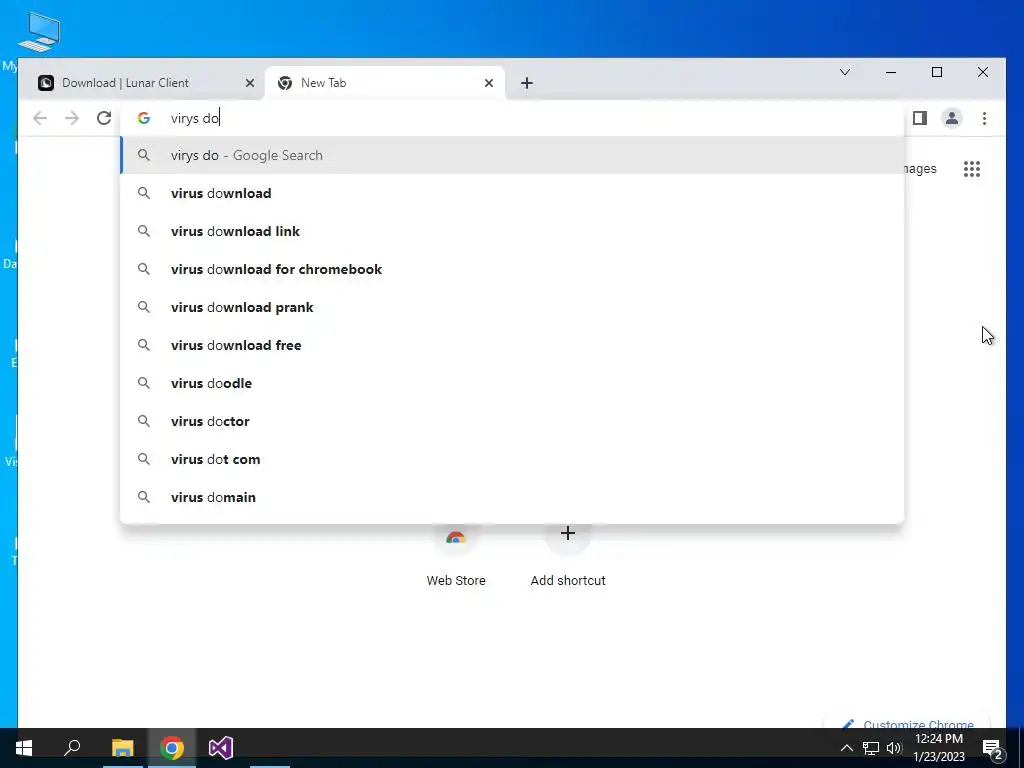
Task: Click the network tray icon
Action: 871,748
